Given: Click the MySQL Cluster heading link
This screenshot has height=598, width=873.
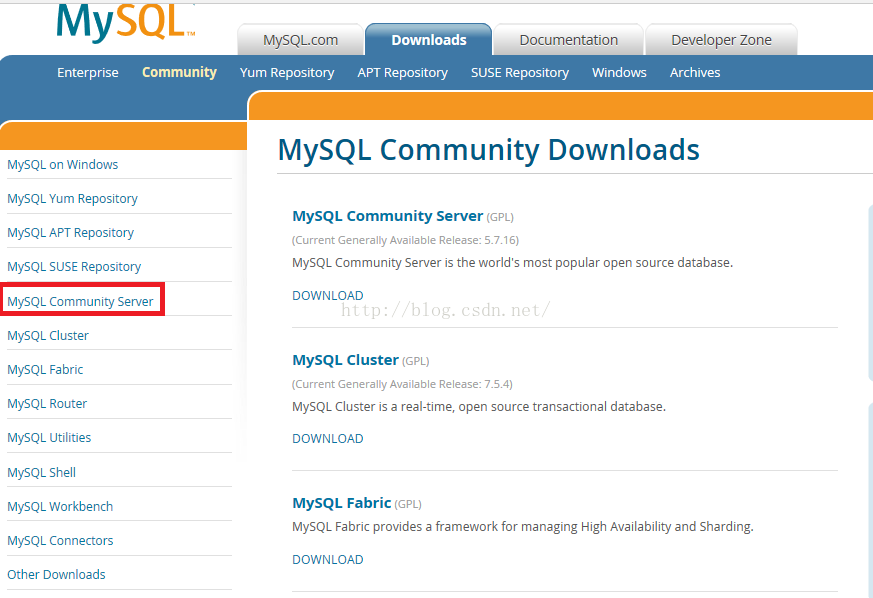Looking at the screenshot, I should (x=346, y=360).
